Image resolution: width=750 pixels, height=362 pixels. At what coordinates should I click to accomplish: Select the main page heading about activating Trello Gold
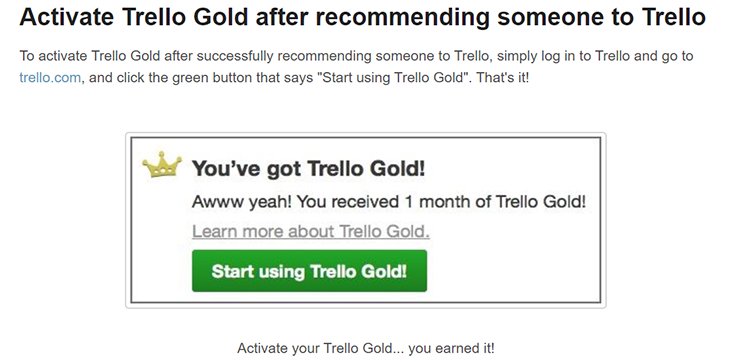click(x=363, y=18)
